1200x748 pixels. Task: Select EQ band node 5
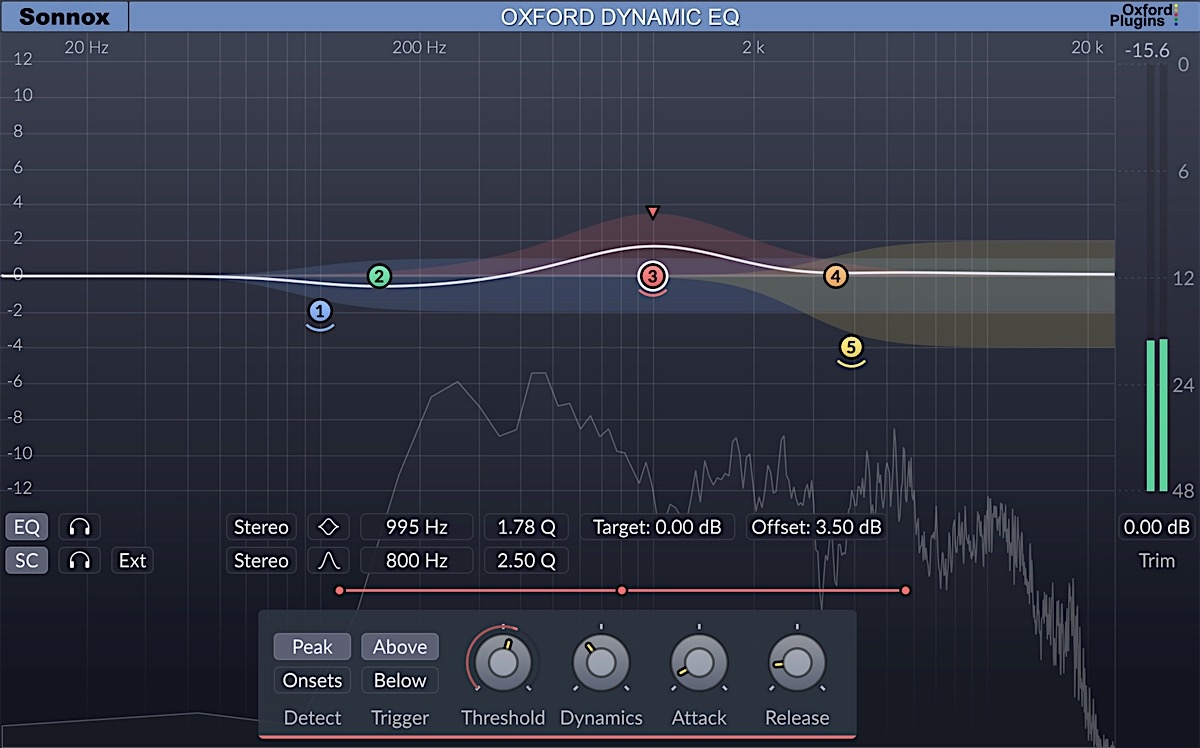coord(851,348)
